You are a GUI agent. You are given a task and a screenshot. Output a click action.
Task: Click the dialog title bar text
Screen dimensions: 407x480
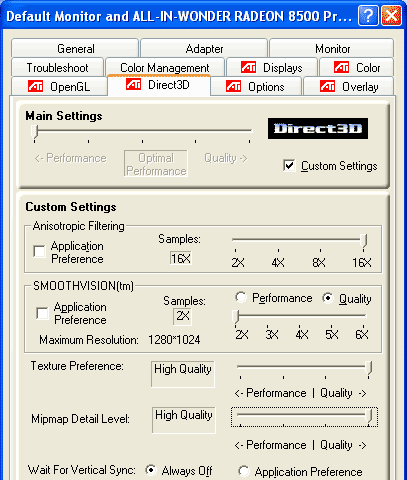click(179, 16)
